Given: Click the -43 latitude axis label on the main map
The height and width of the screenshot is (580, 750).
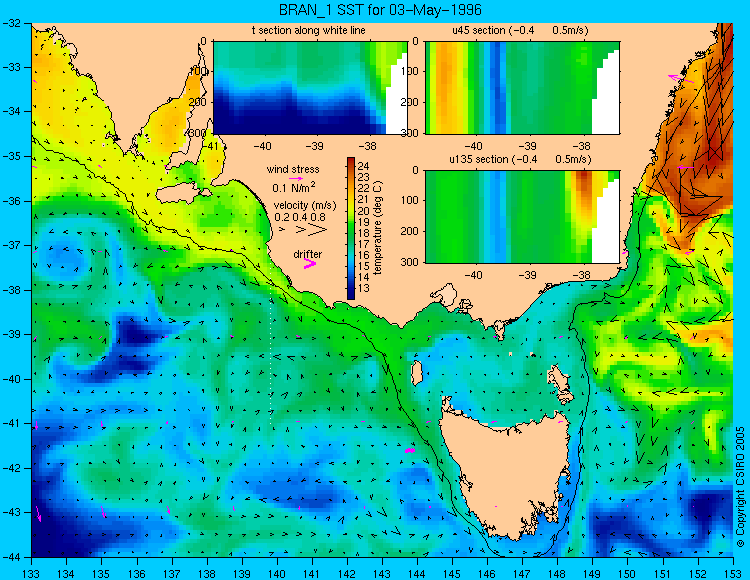Looking at the screenshot, I should click(x=11, y=513).
